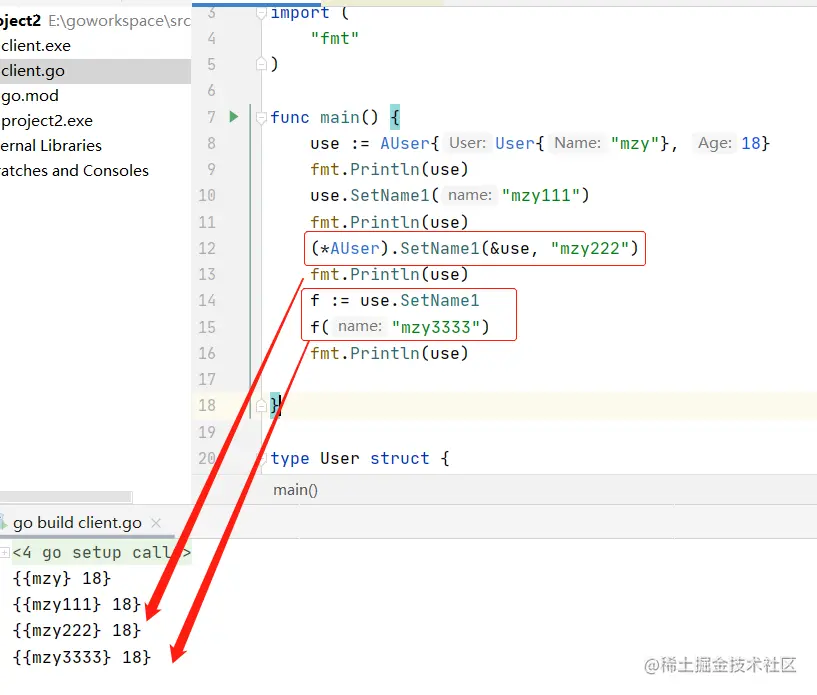Click the project panel horizontal scrollbar
This screenshot has width=817, height=695.
[66, 497]
